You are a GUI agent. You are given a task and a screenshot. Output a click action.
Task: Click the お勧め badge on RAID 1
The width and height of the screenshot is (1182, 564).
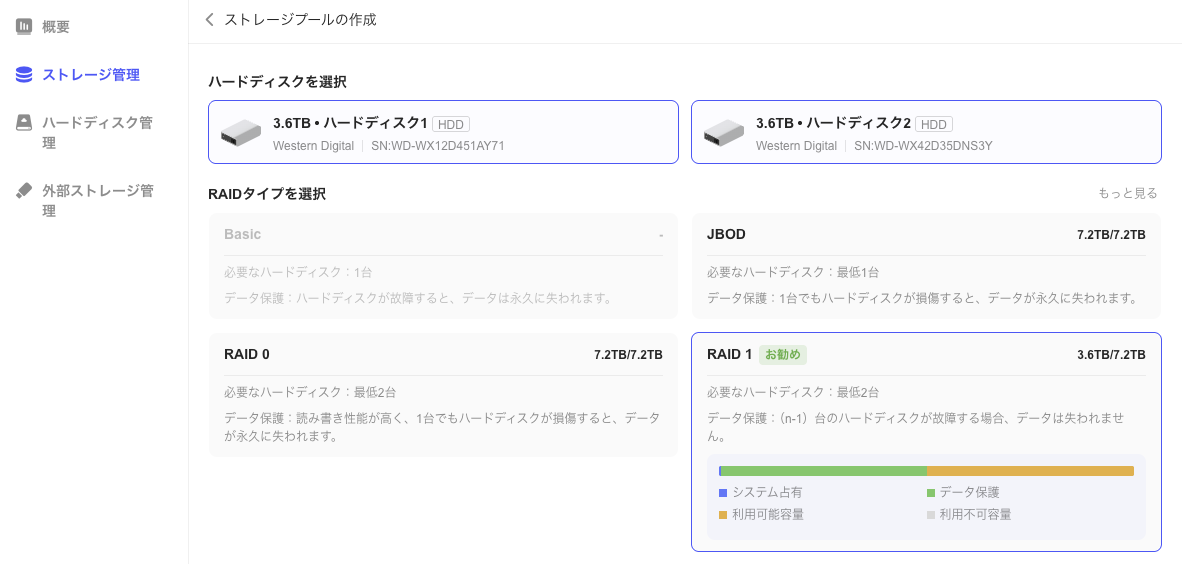point(782,355)
